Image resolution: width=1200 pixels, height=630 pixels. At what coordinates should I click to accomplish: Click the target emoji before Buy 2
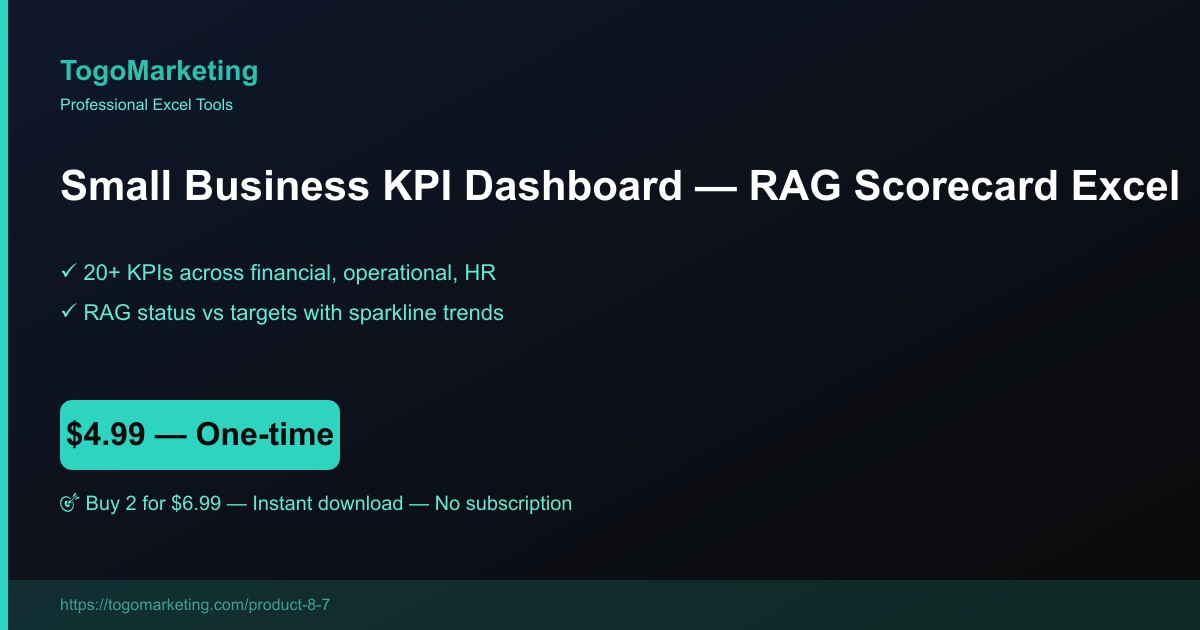pyautogui.click(x=70, y=504)
